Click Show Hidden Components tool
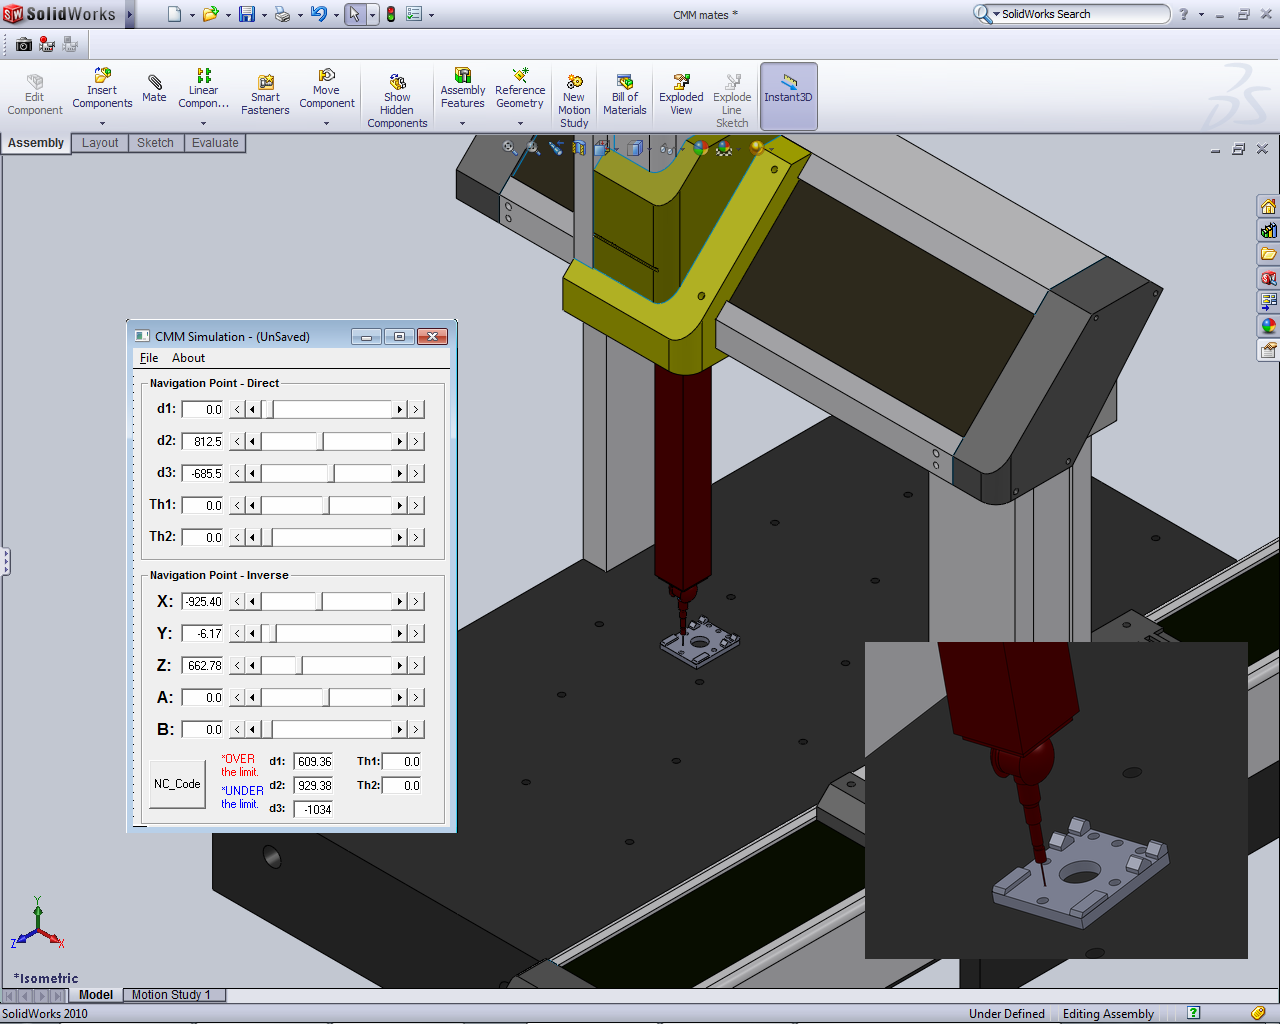The image size is (1280, 1024). coord(397,100)
